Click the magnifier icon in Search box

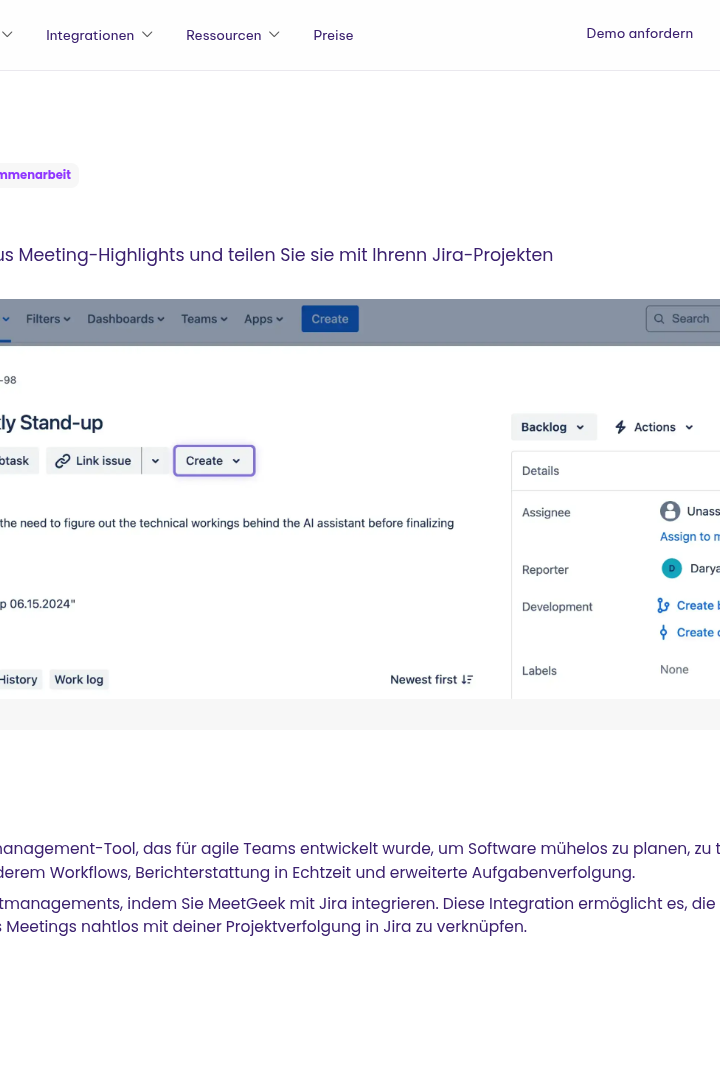coord(659,319)
